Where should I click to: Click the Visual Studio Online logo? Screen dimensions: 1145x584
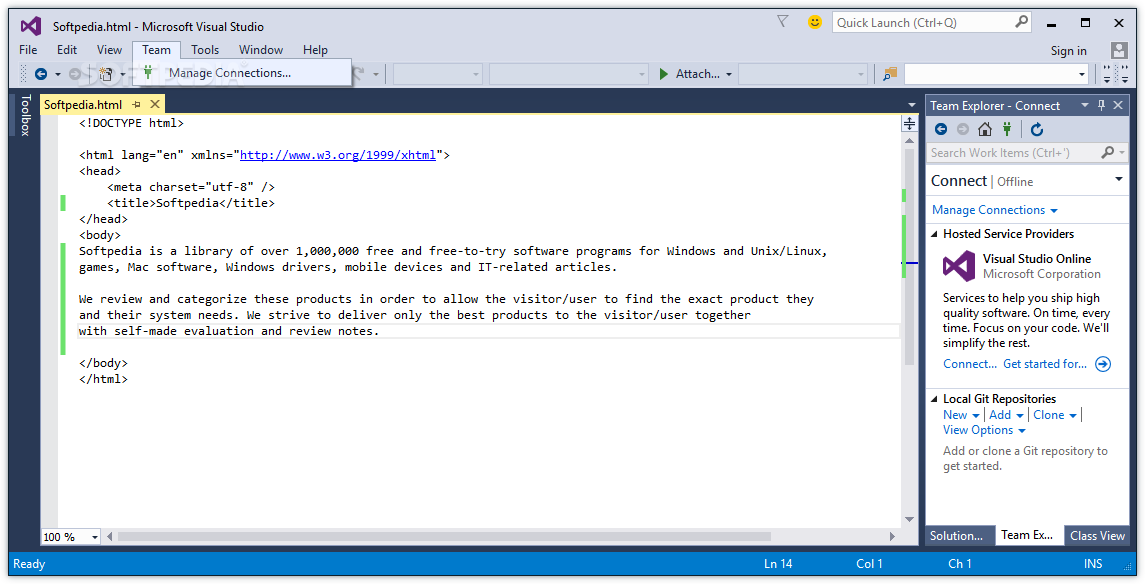(959, 266)
